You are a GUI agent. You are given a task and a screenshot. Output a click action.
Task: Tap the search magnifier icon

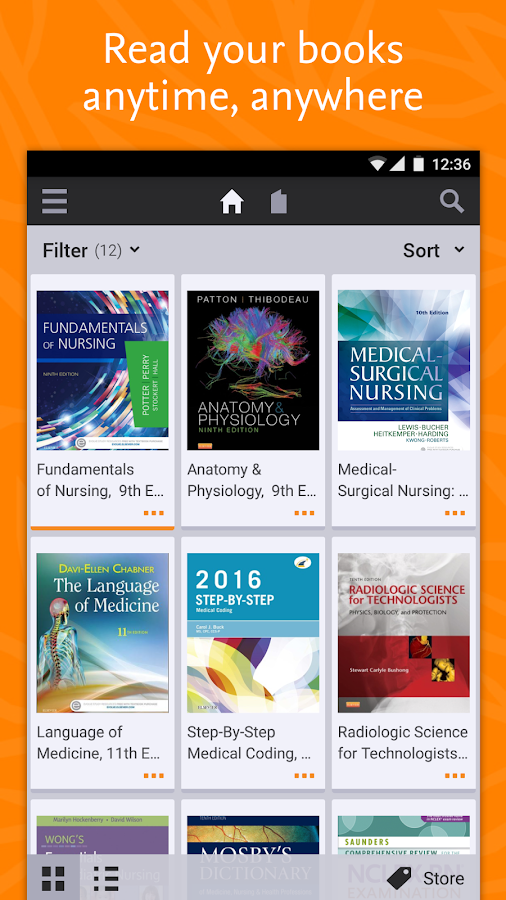(x=451, y=202)
